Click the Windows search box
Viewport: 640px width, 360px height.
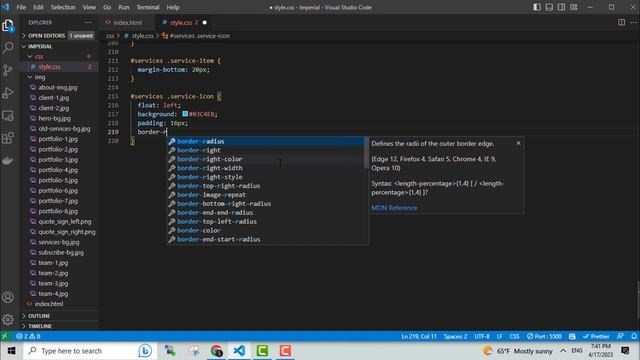tap(90, 351)
